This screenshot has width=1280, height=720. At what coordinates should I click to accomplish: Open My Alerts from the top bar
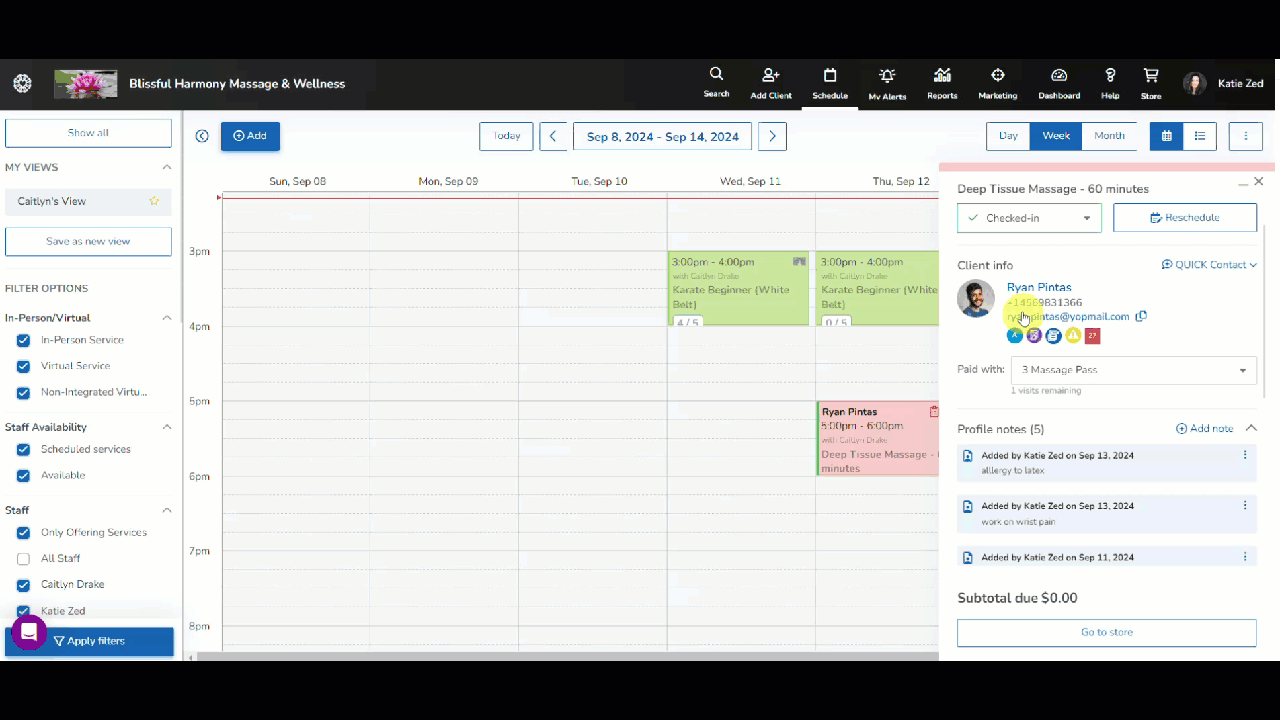[887, 82]
